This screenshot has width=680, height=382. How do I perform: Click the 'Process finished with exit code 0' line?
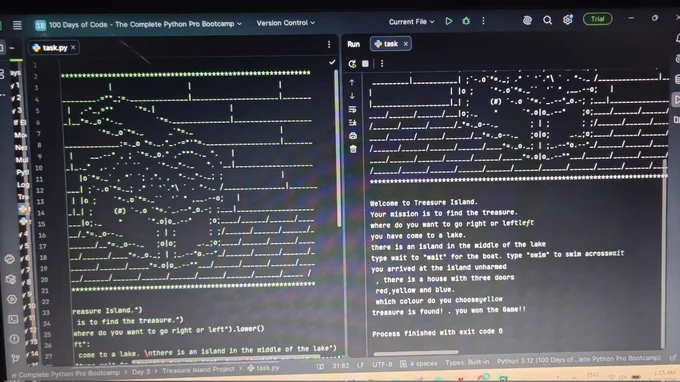click(x=437, y=333)
